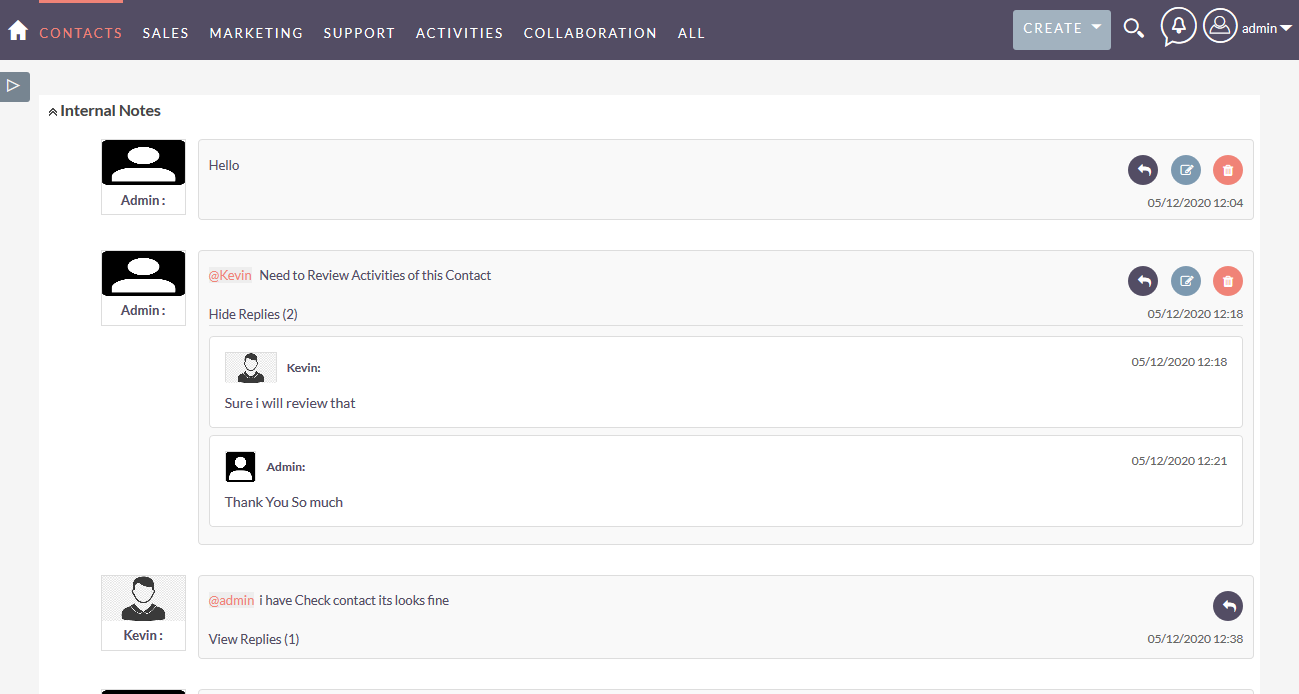1299x694 pixels.
Task: Open the CONTACTS menu
Action: tap(81, 33)
